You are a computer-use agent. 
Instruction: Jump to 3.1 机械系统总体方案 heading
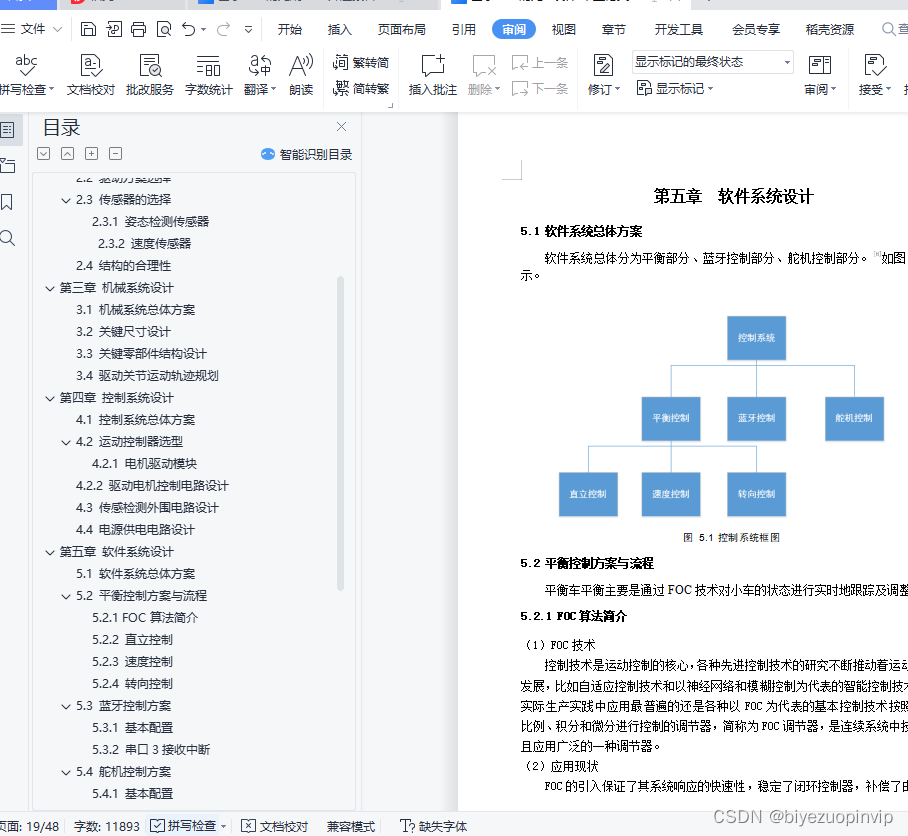(x=136, y=310)
